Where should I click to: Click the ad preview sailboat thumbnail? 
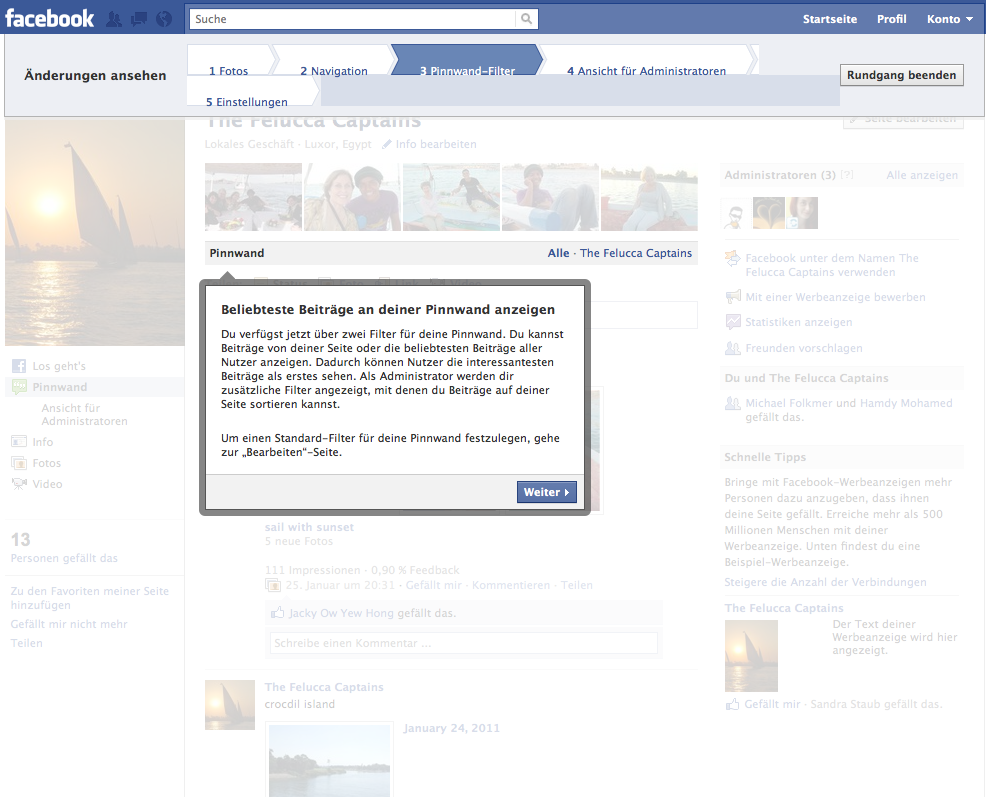751,655
